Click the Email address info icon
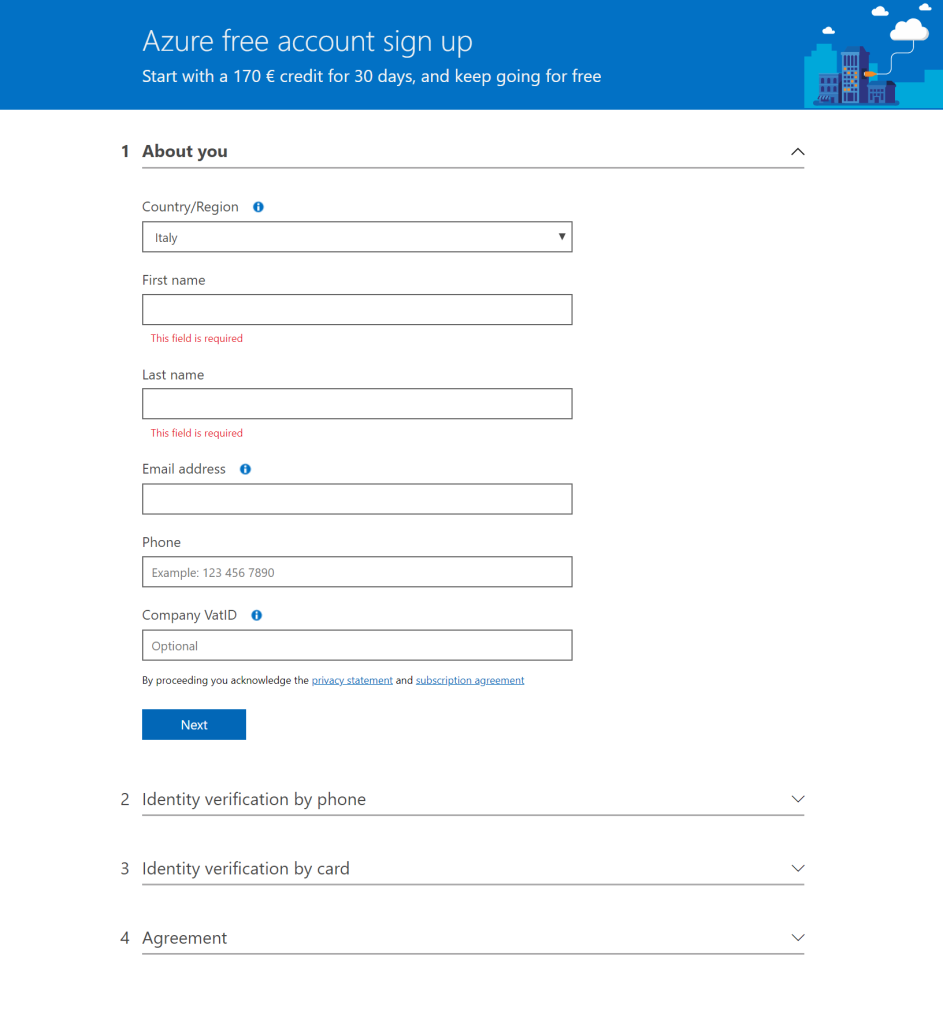943x1024 pixels. tap(246, 469)
